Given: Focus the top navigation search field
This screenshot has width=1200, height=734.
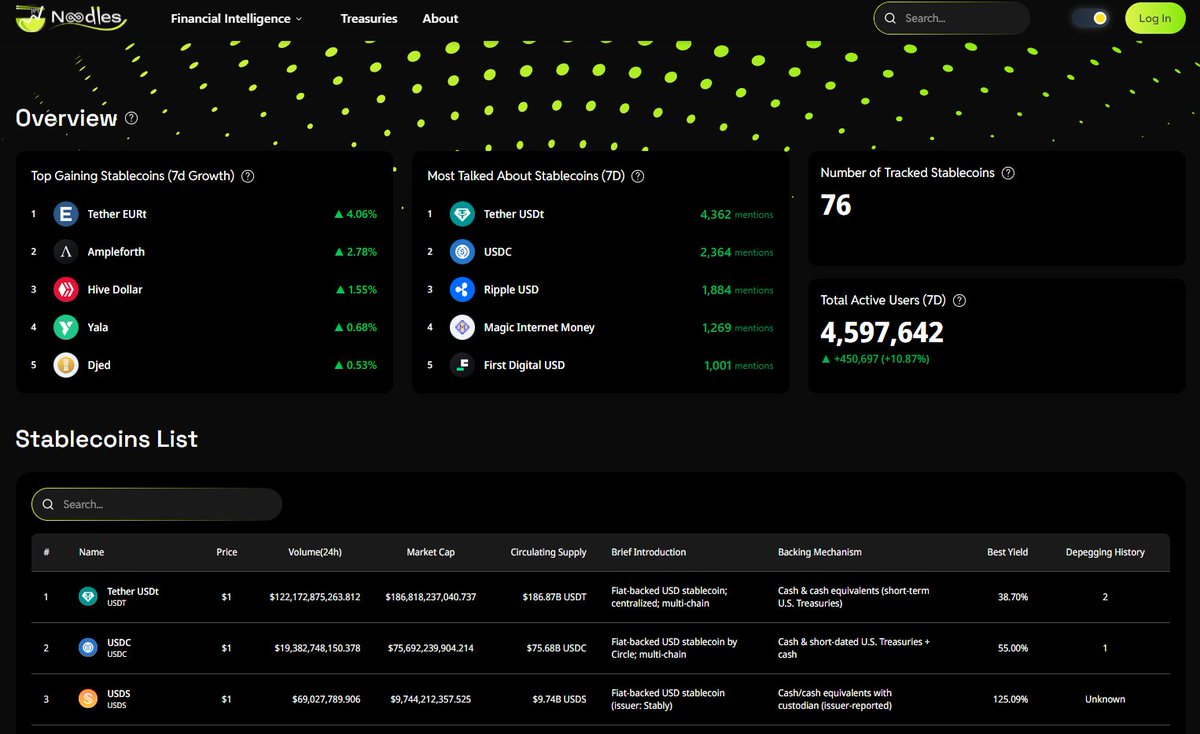Looking at the screenshot, I should 951,18.
